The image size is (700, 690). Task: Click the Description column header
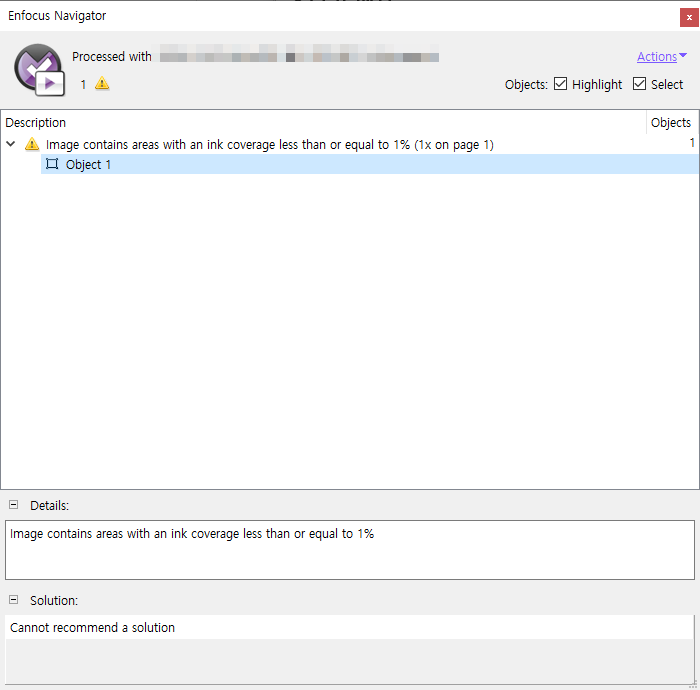point(36,122)
